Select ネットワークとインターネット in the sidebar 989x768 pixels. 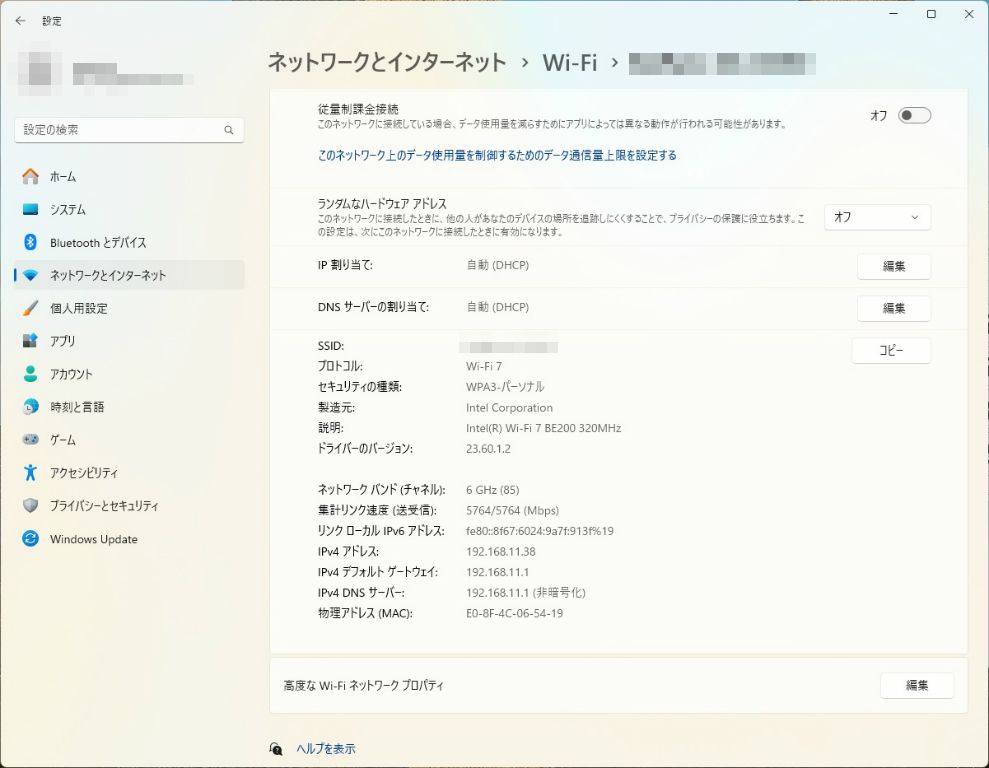[x=129, y=276]
